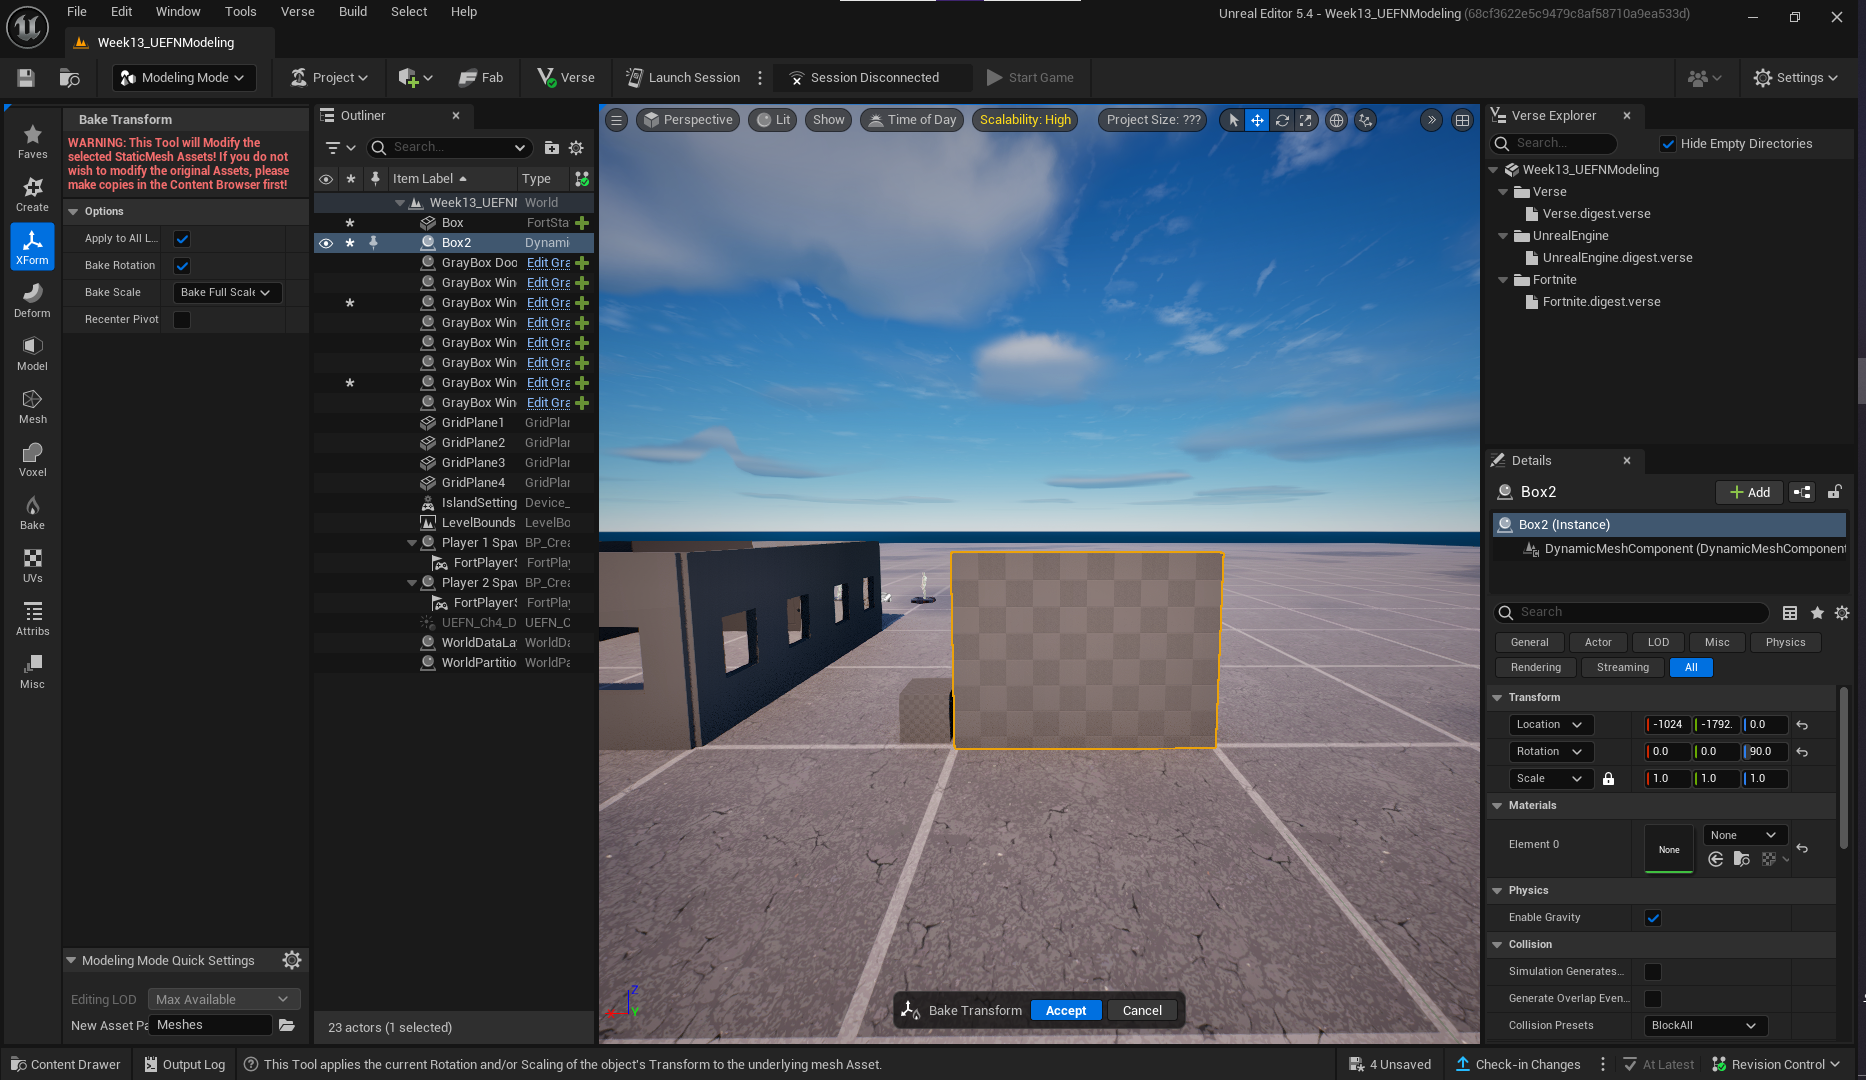The height and width of the screenshot is (1080, 1866).
Task: Open the Voxel tool category
Action: [x=32, y=459]
